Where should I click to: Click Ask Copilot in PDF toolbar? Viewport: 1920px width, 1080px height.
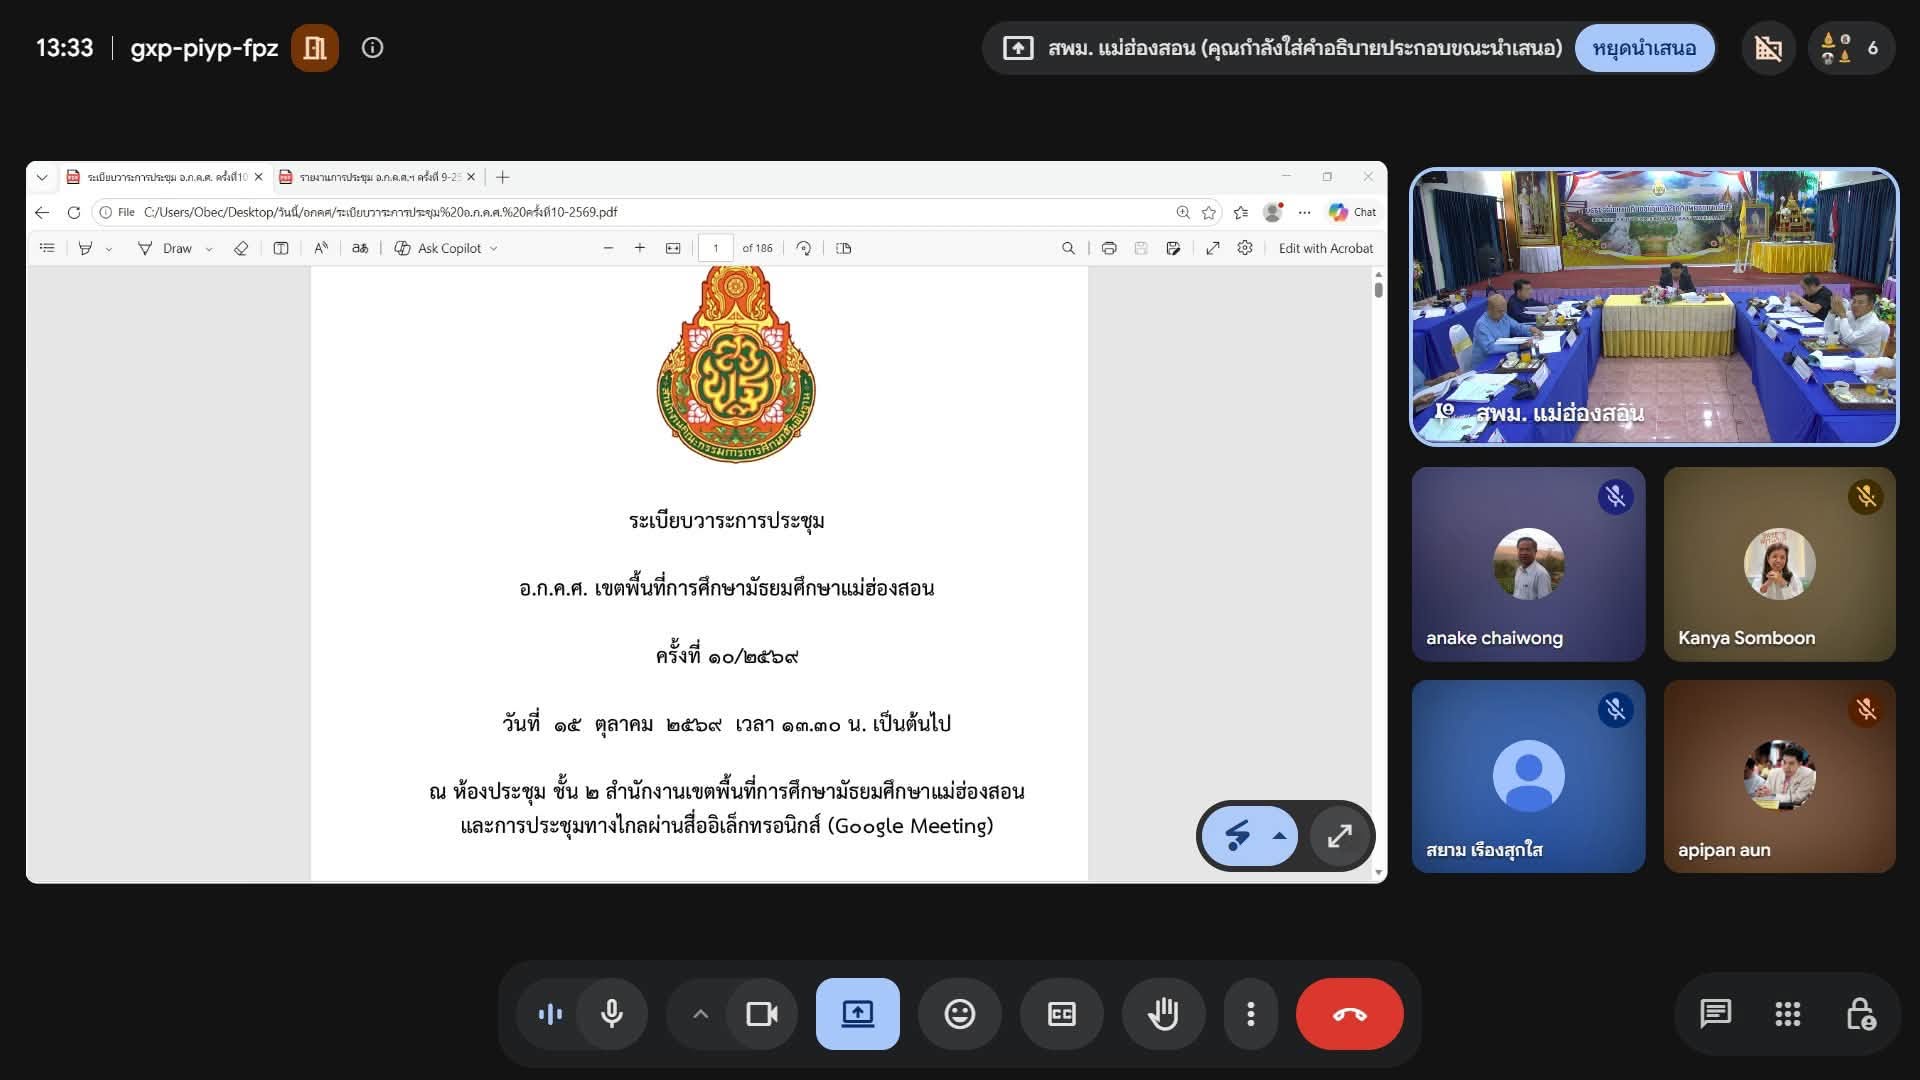pyautogui.click(x=446, y=248)
